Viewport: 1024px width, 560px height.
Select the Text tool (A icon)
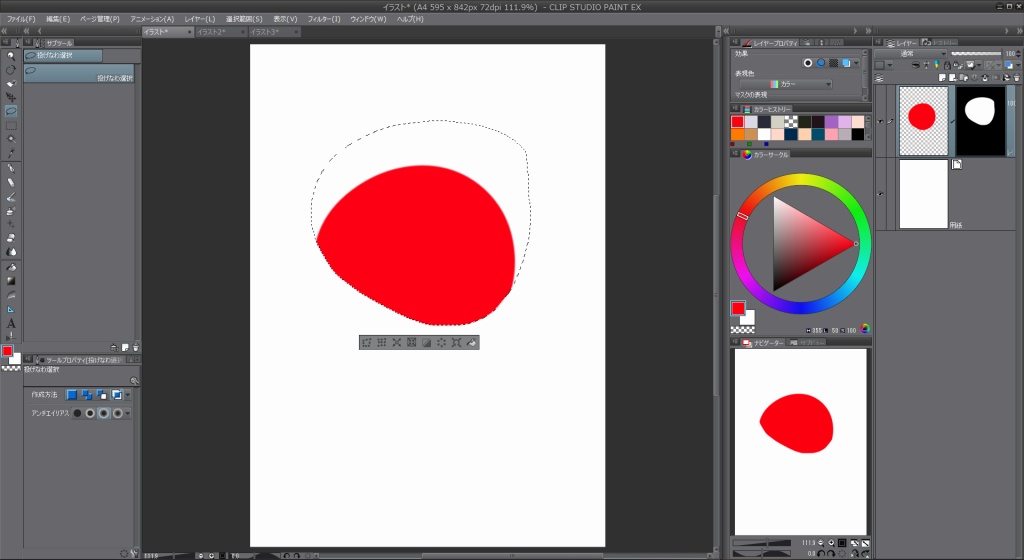point(11,323)
